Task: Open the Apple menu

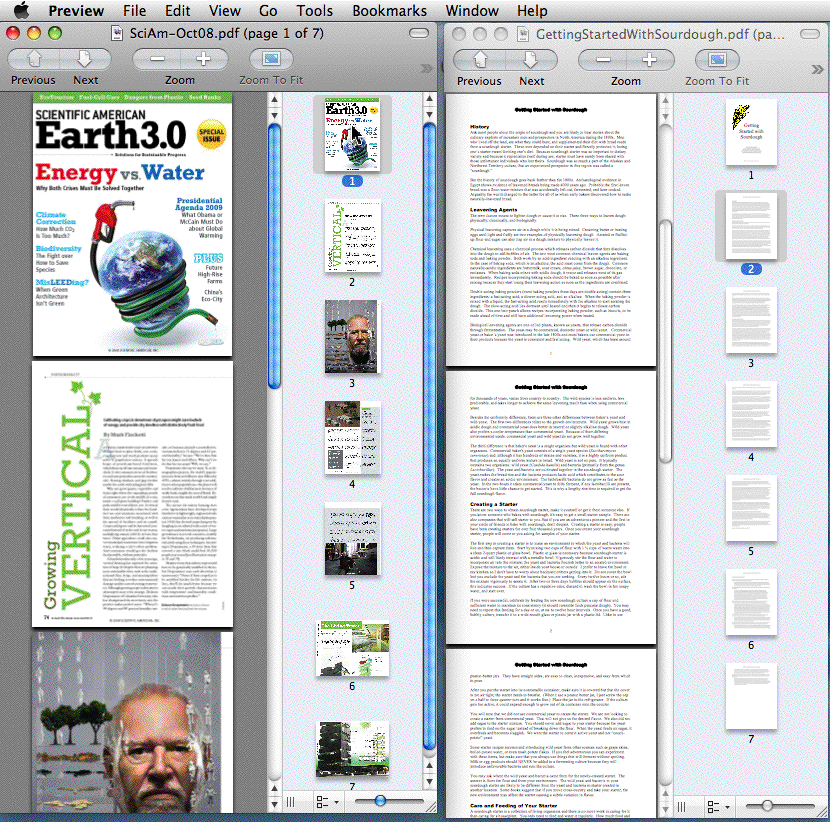Action: coord(22,11)
